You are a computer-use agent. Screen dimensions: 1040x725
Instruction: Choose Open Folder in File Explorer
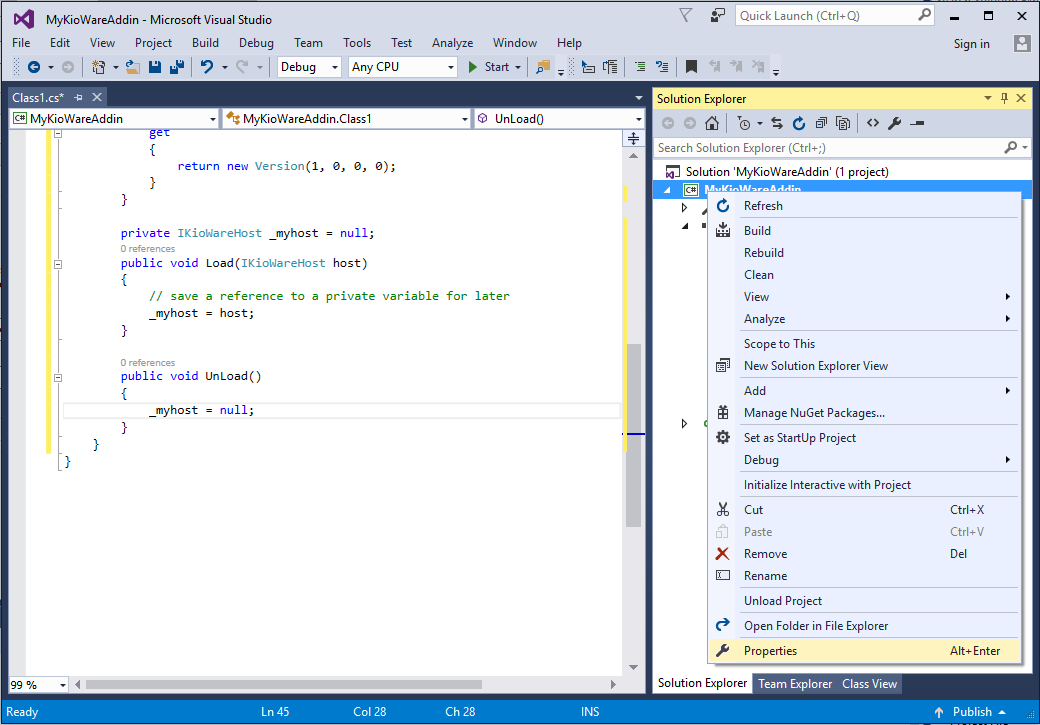[x=864, y=626]
